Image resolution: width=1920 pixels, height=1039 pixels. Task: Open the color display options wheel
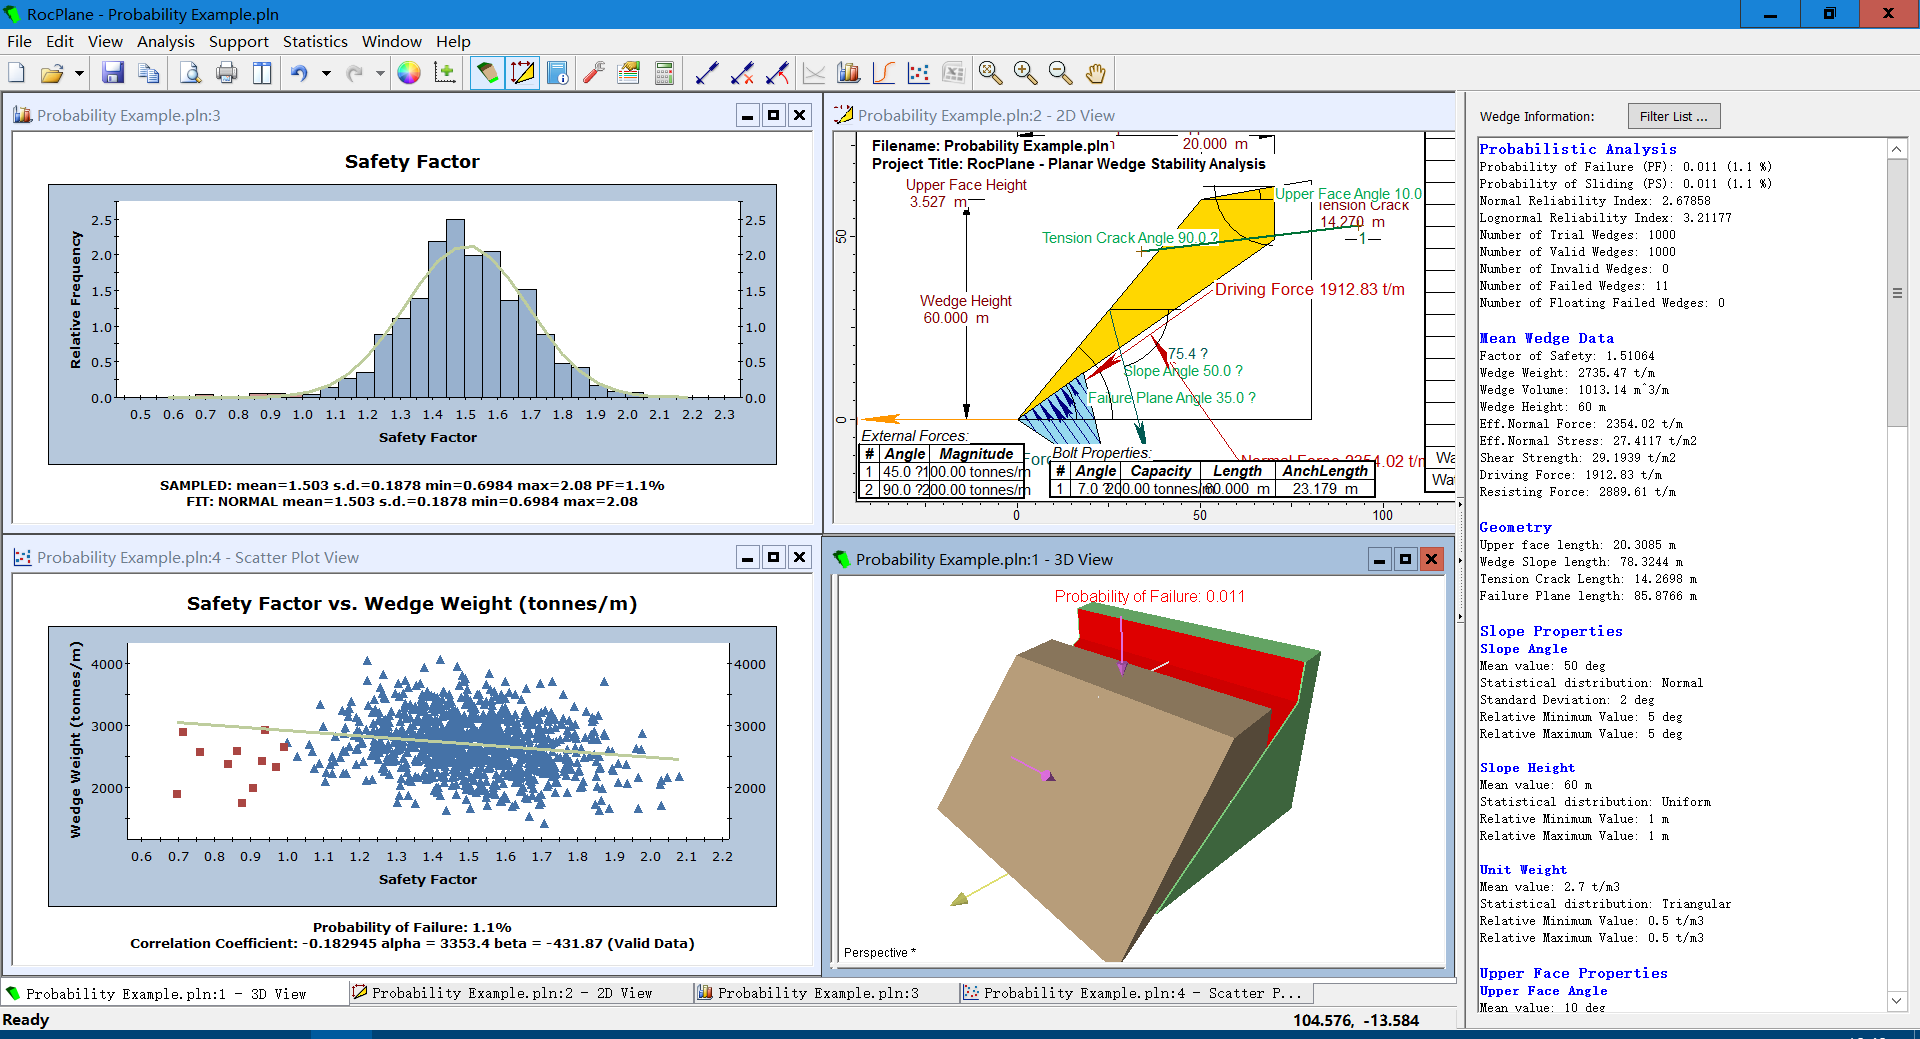click(409, 73)
